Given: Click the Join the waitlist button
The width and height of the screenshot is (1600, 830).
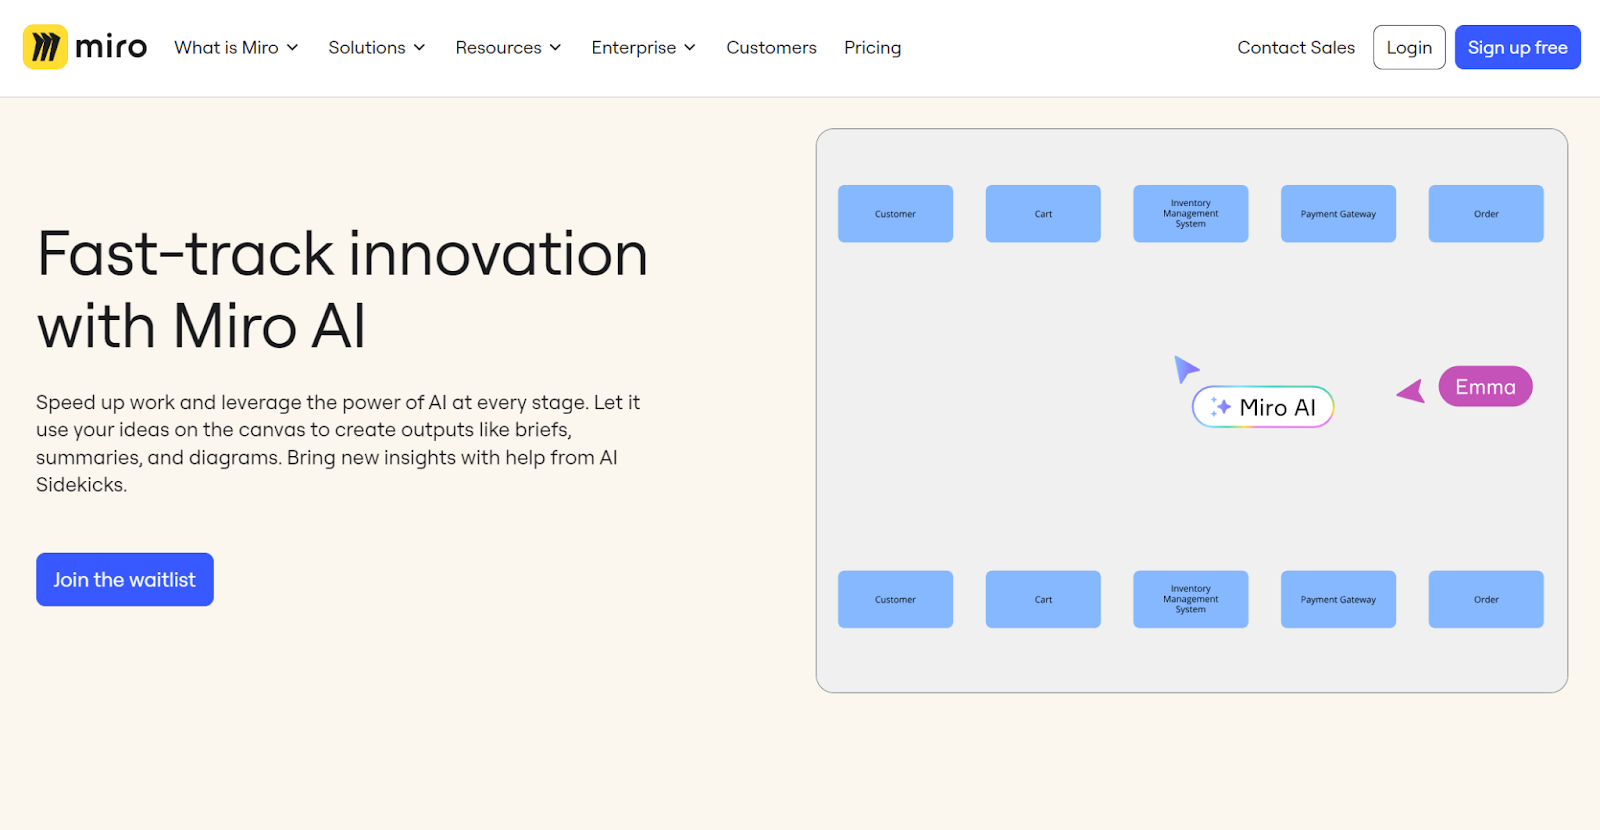Looking at the screenshot, I should click(x=125, y=580).
